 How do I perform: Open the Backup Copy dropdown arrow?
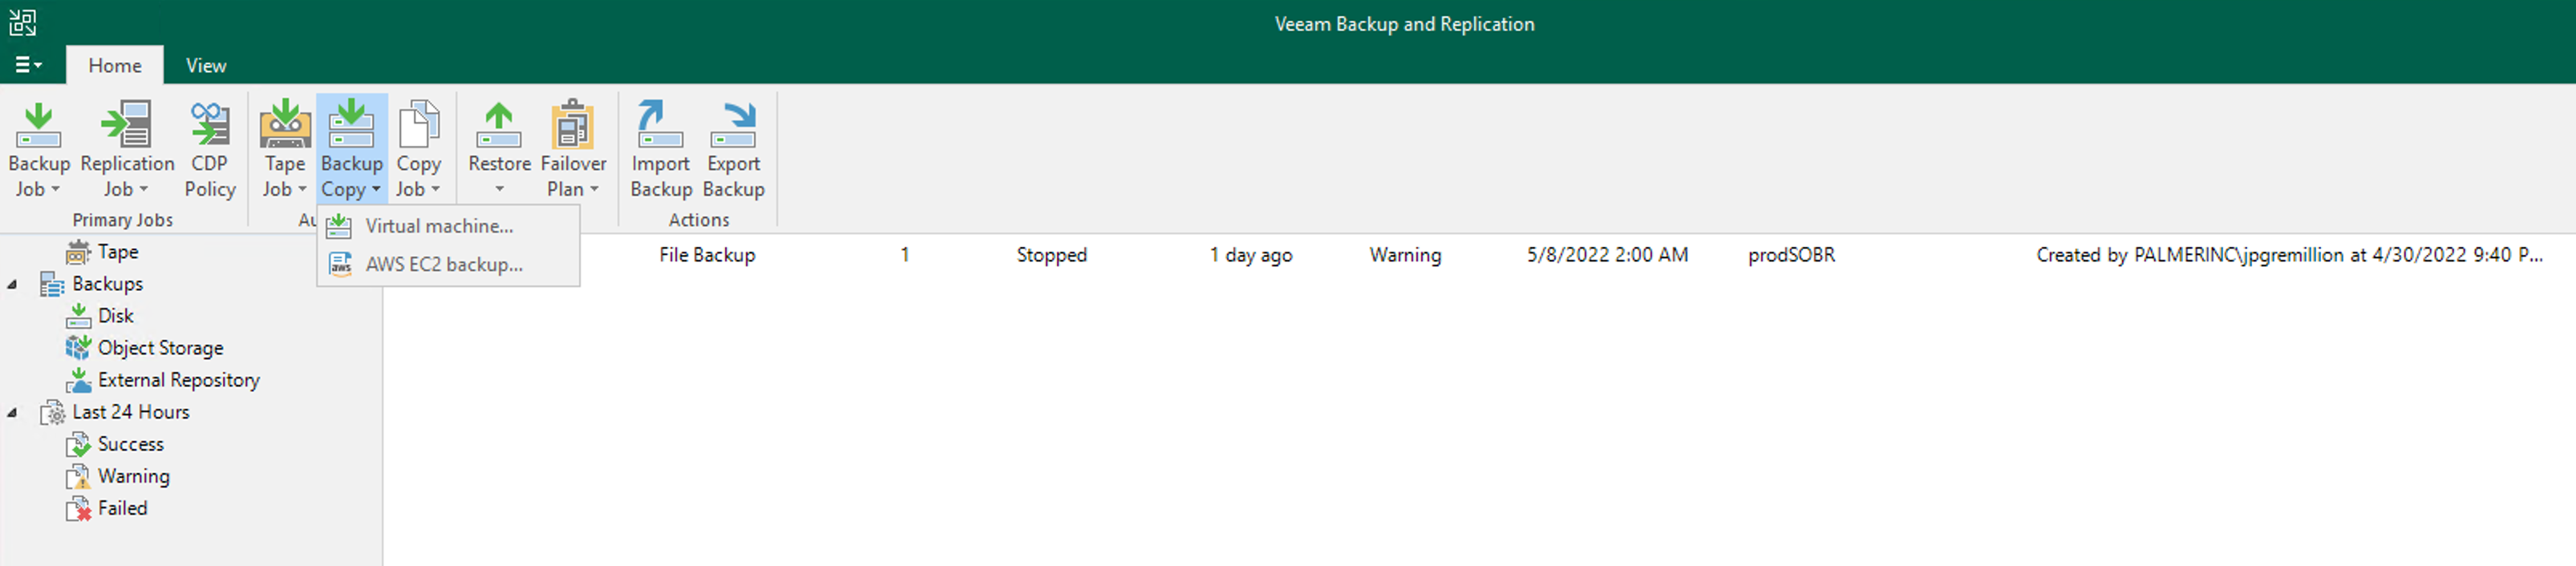pos(376,189)
